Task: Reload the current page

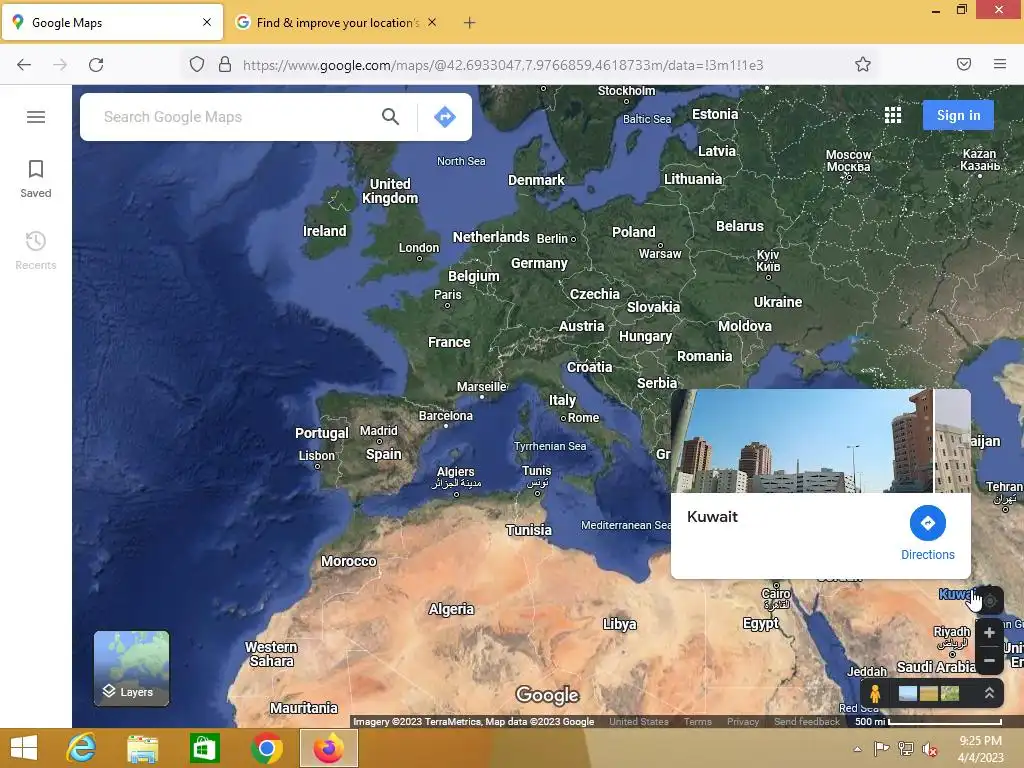Action: pyautogui.click(x=96, y=65)
